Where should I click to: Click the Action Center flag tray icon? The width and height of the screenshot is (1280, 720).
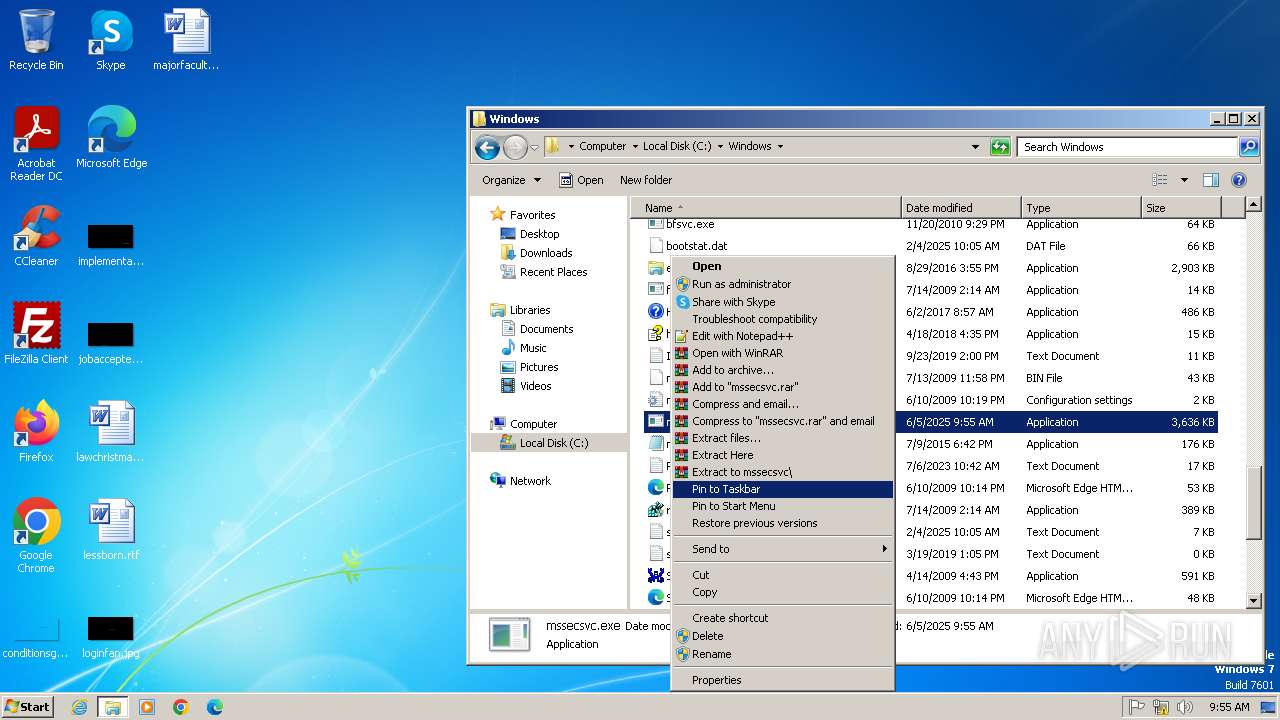[1137, 707]
